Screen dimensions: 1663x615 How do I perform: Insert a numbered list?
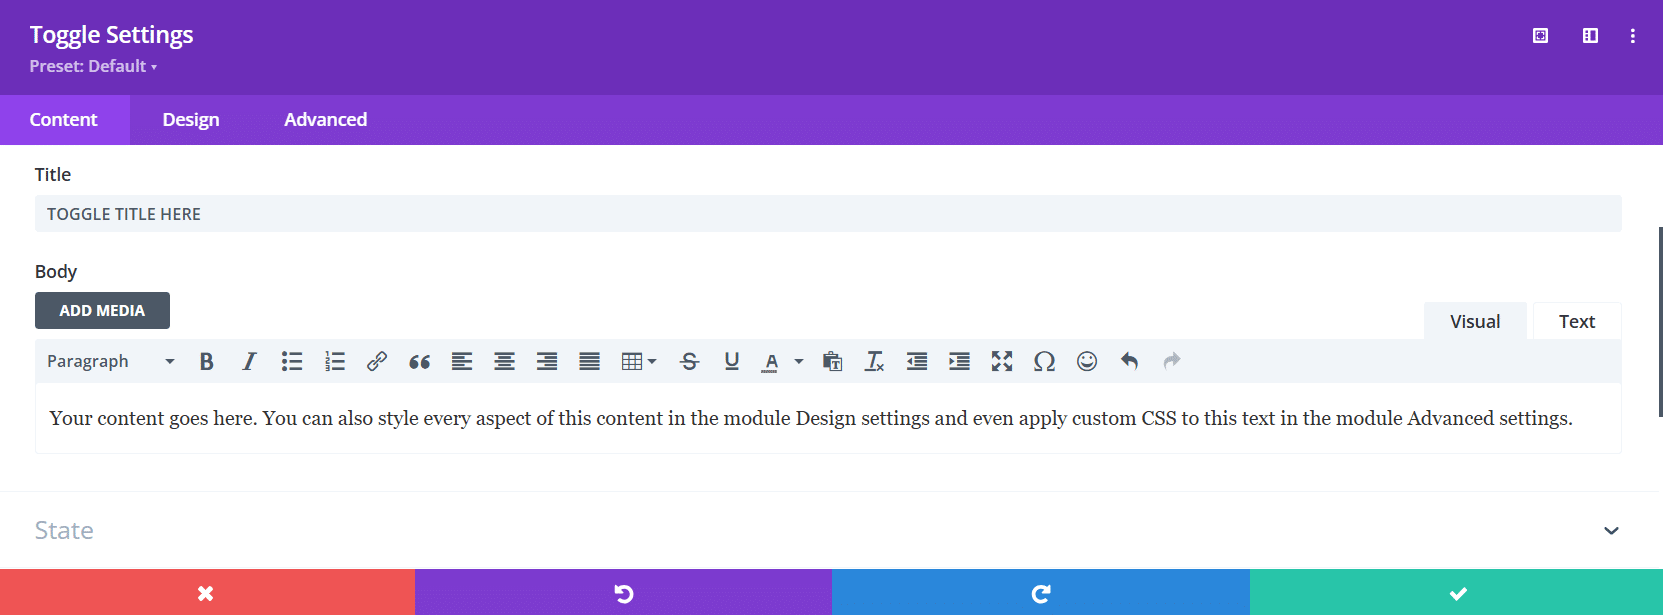tap(335, 362)
